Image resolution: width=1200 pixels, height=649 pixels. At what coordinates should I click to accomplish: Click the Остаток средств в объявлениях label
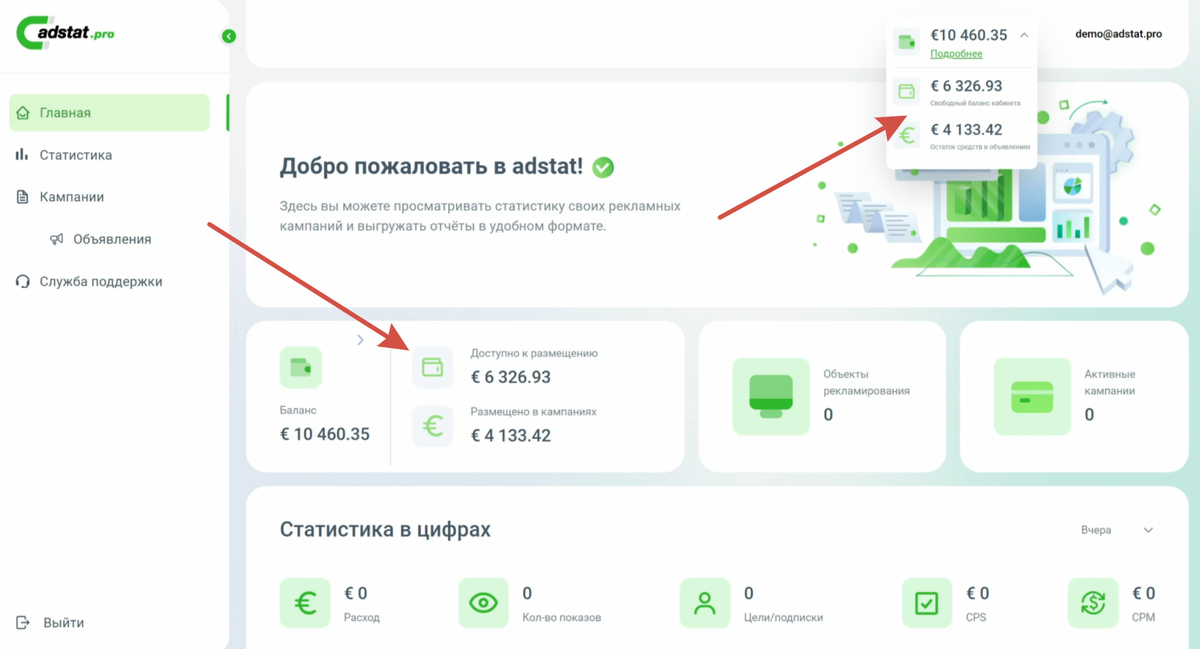980,147
